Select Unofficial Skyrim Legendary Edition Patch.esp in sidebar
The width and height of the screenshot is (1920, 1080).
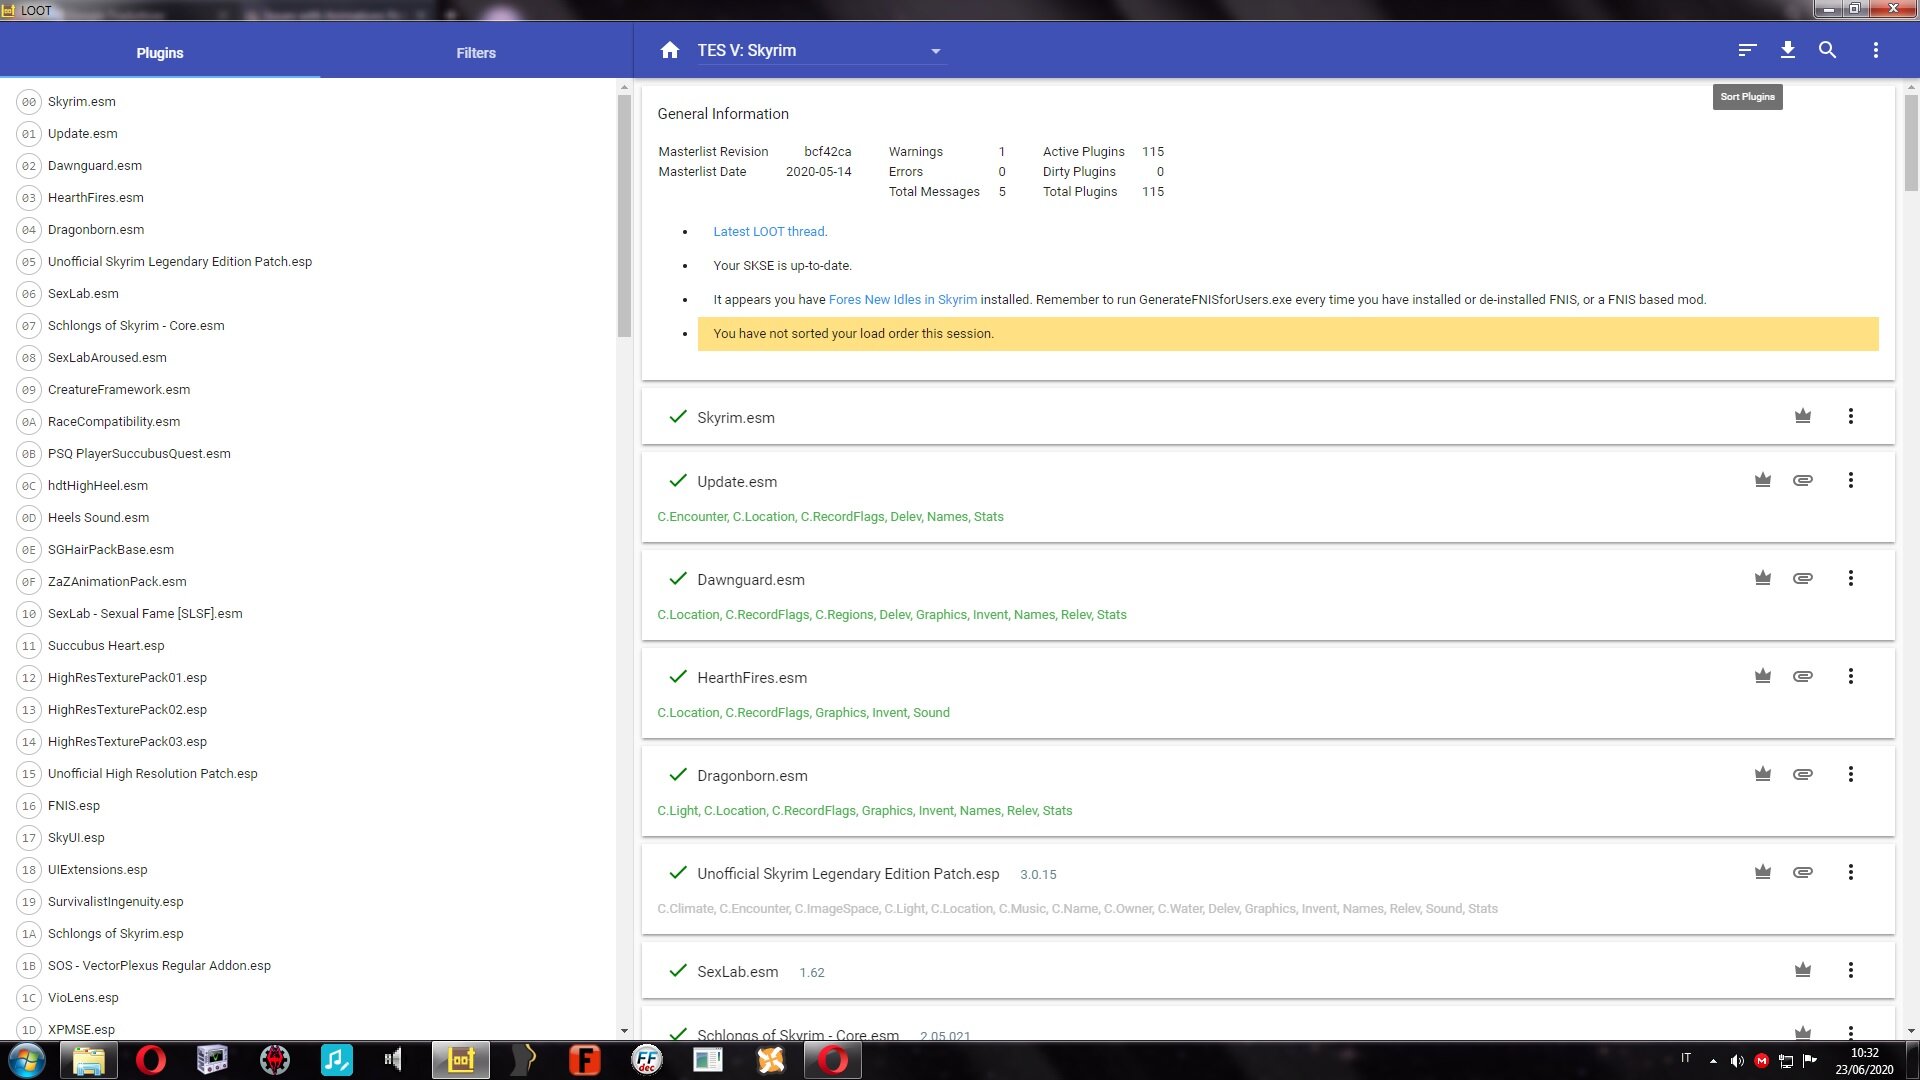click(x=180, y=261)
